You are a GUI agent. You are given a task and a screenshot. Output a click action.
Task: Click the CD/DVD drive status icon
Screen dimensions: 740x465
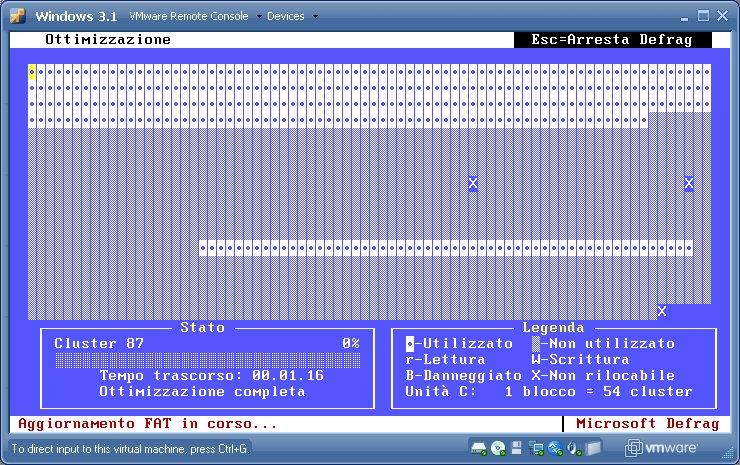[497, 448]
